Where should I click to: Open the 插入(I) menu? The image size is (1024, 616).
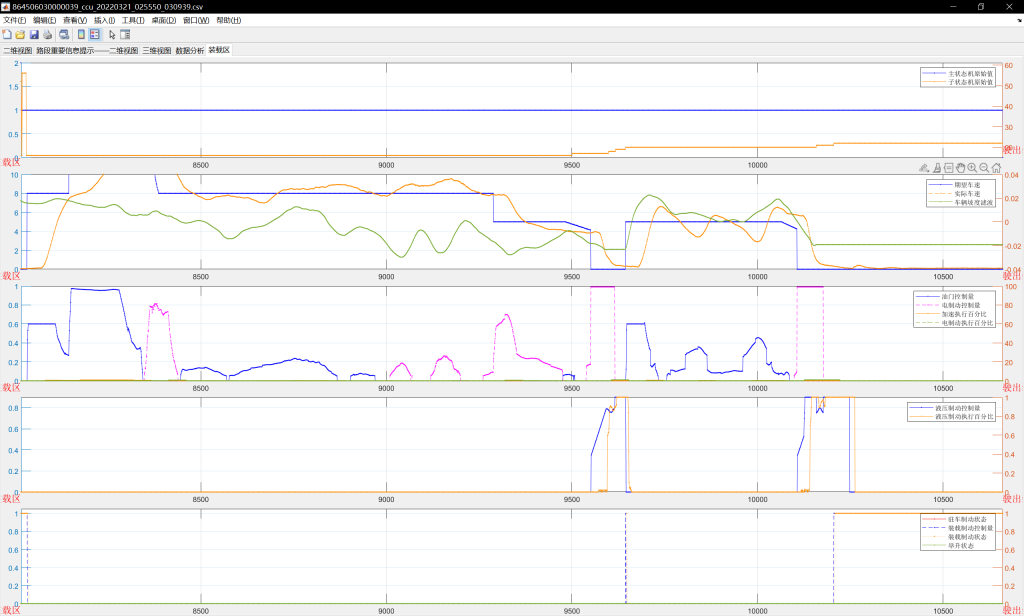coord(104,20)
